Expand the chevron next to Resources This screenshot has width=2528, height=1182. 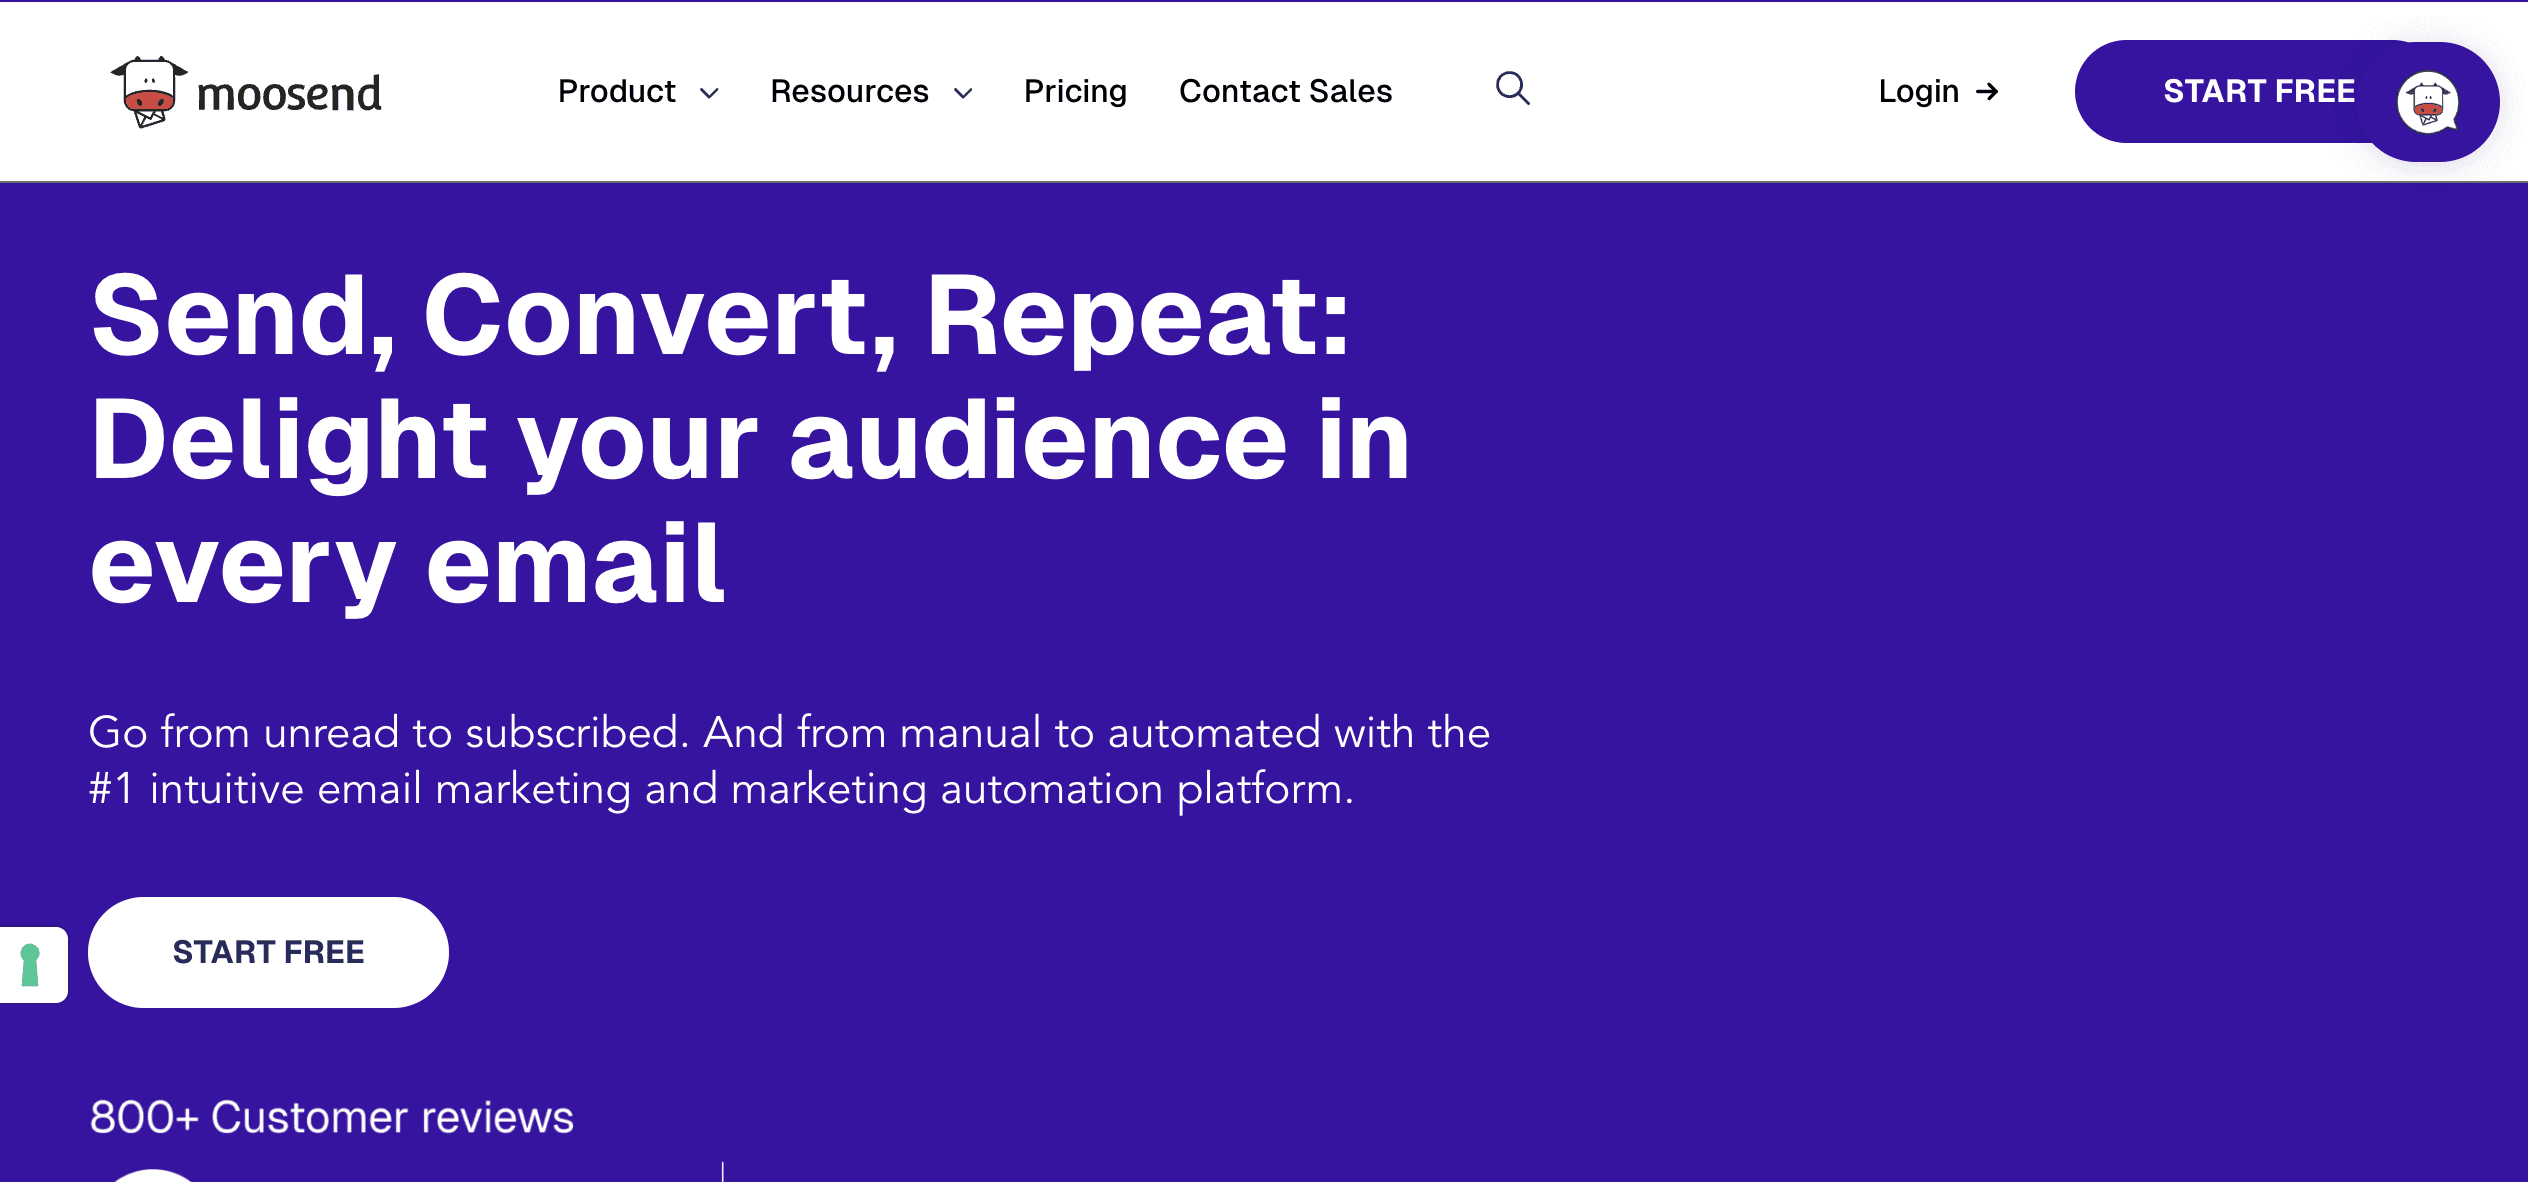click(963, 94)
